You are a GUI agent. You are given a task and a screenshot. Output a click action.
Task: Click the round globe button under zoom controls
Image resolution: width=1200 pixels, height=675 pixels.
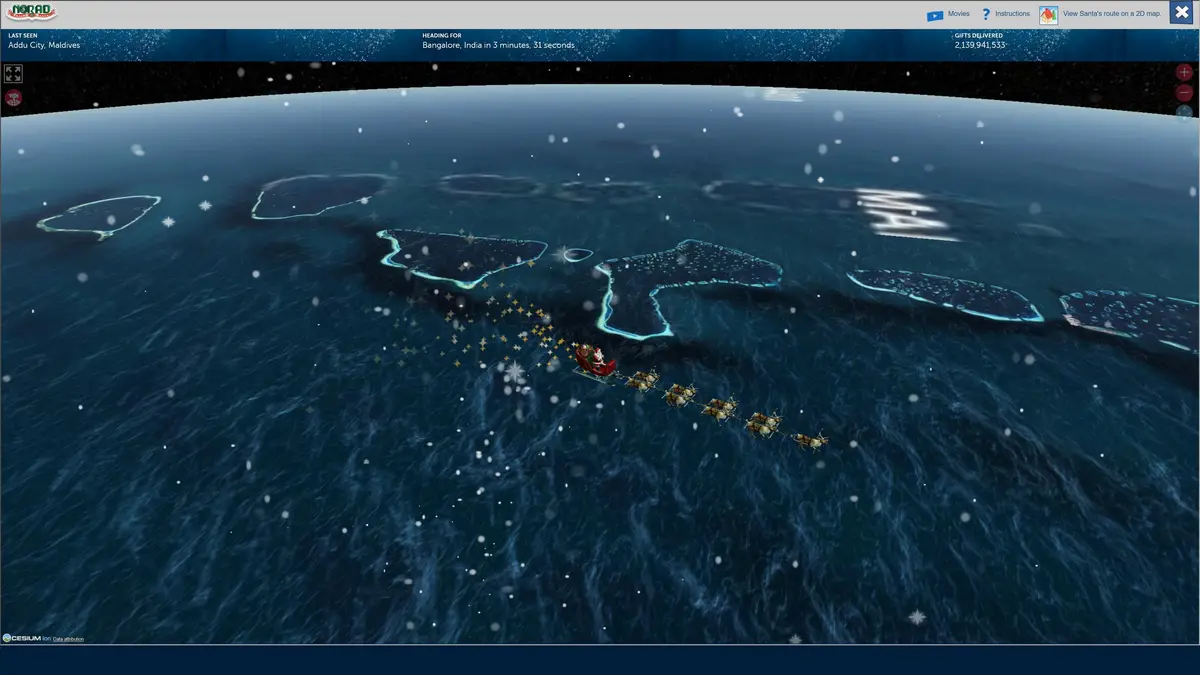tap(1185, 113)
